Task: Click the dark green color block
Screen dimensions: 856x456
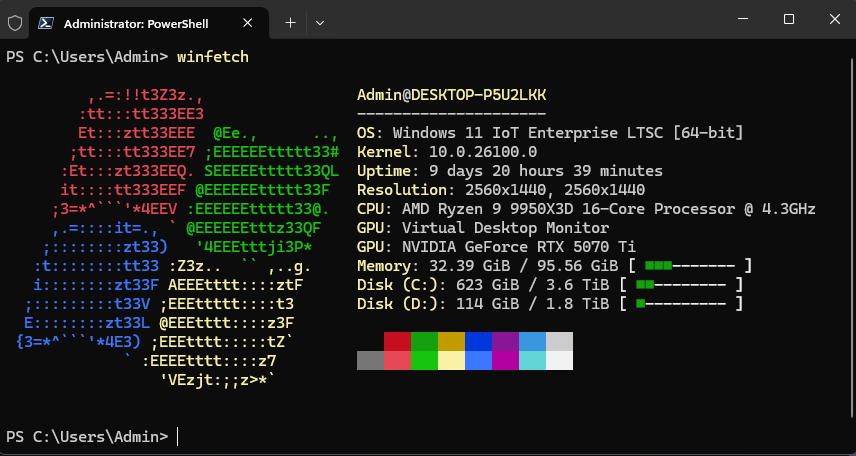Action: click(424, 341)
